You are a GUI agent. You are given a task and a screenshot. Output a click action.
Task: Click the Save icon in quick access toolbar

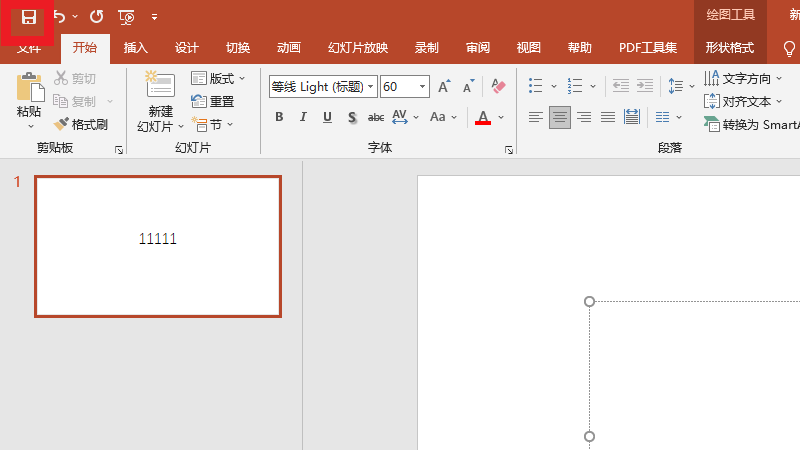click(29, 17)
